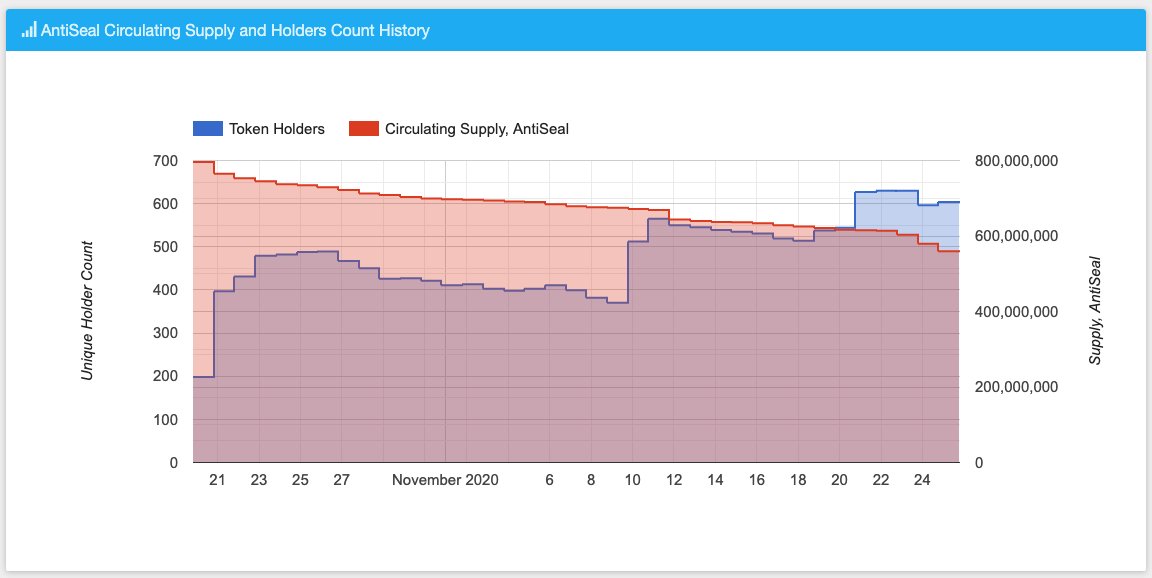Click the 14 date label on the x-axis
The image size is (1152, 578).
pyautogui.click(x=715, y=480)
